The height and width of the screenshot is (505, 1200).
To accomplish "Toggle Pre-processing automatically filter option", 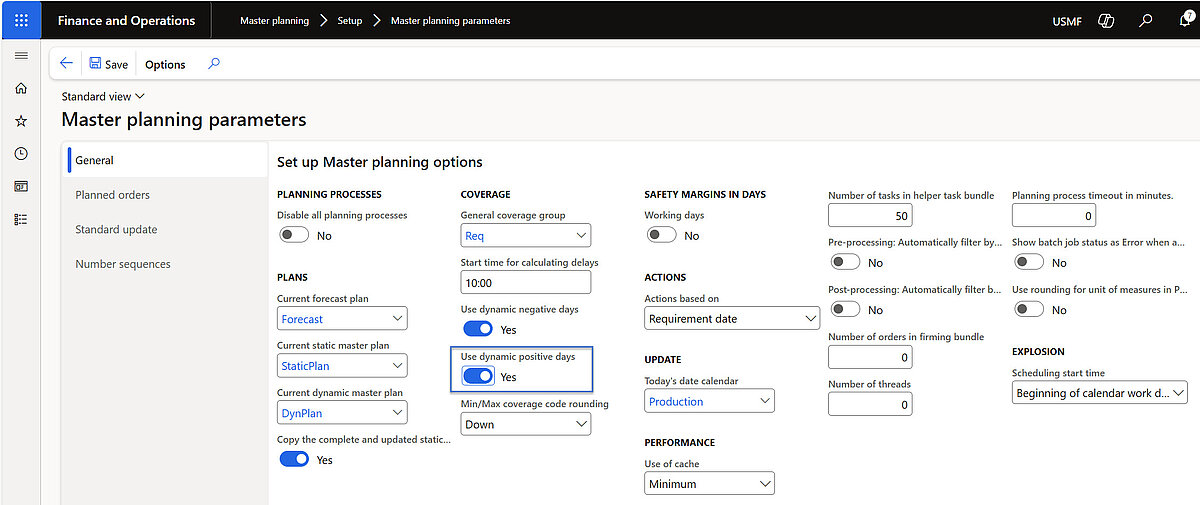I will [845, 262].
